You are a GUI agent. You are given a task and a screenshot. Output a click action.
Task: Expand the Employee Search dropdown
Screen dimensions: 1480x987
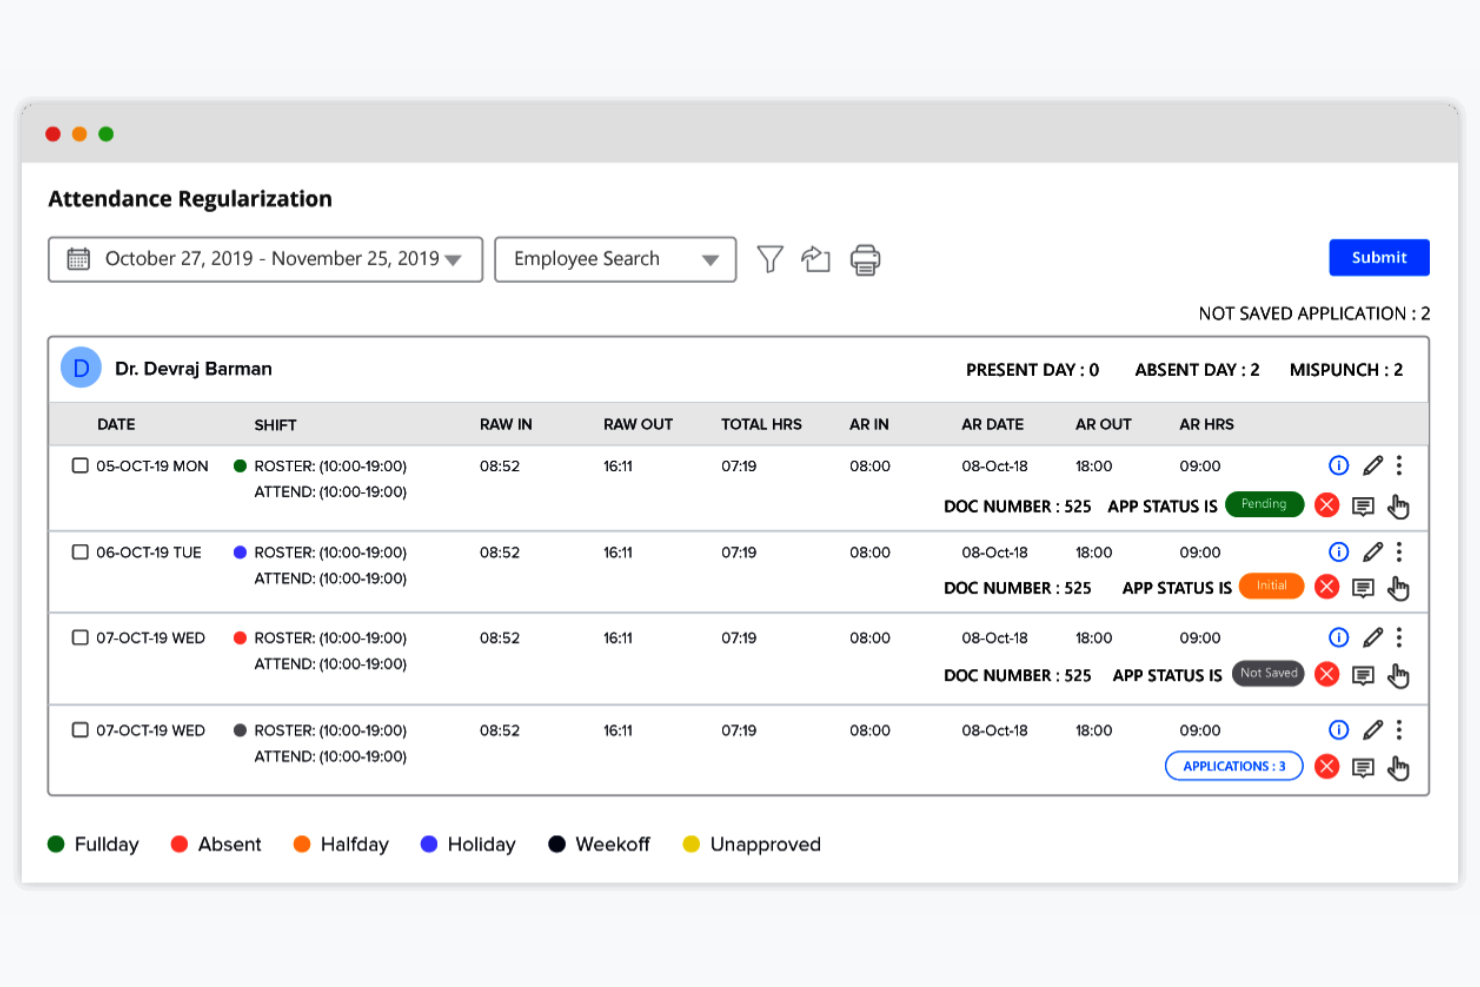[x=709, y=258]
